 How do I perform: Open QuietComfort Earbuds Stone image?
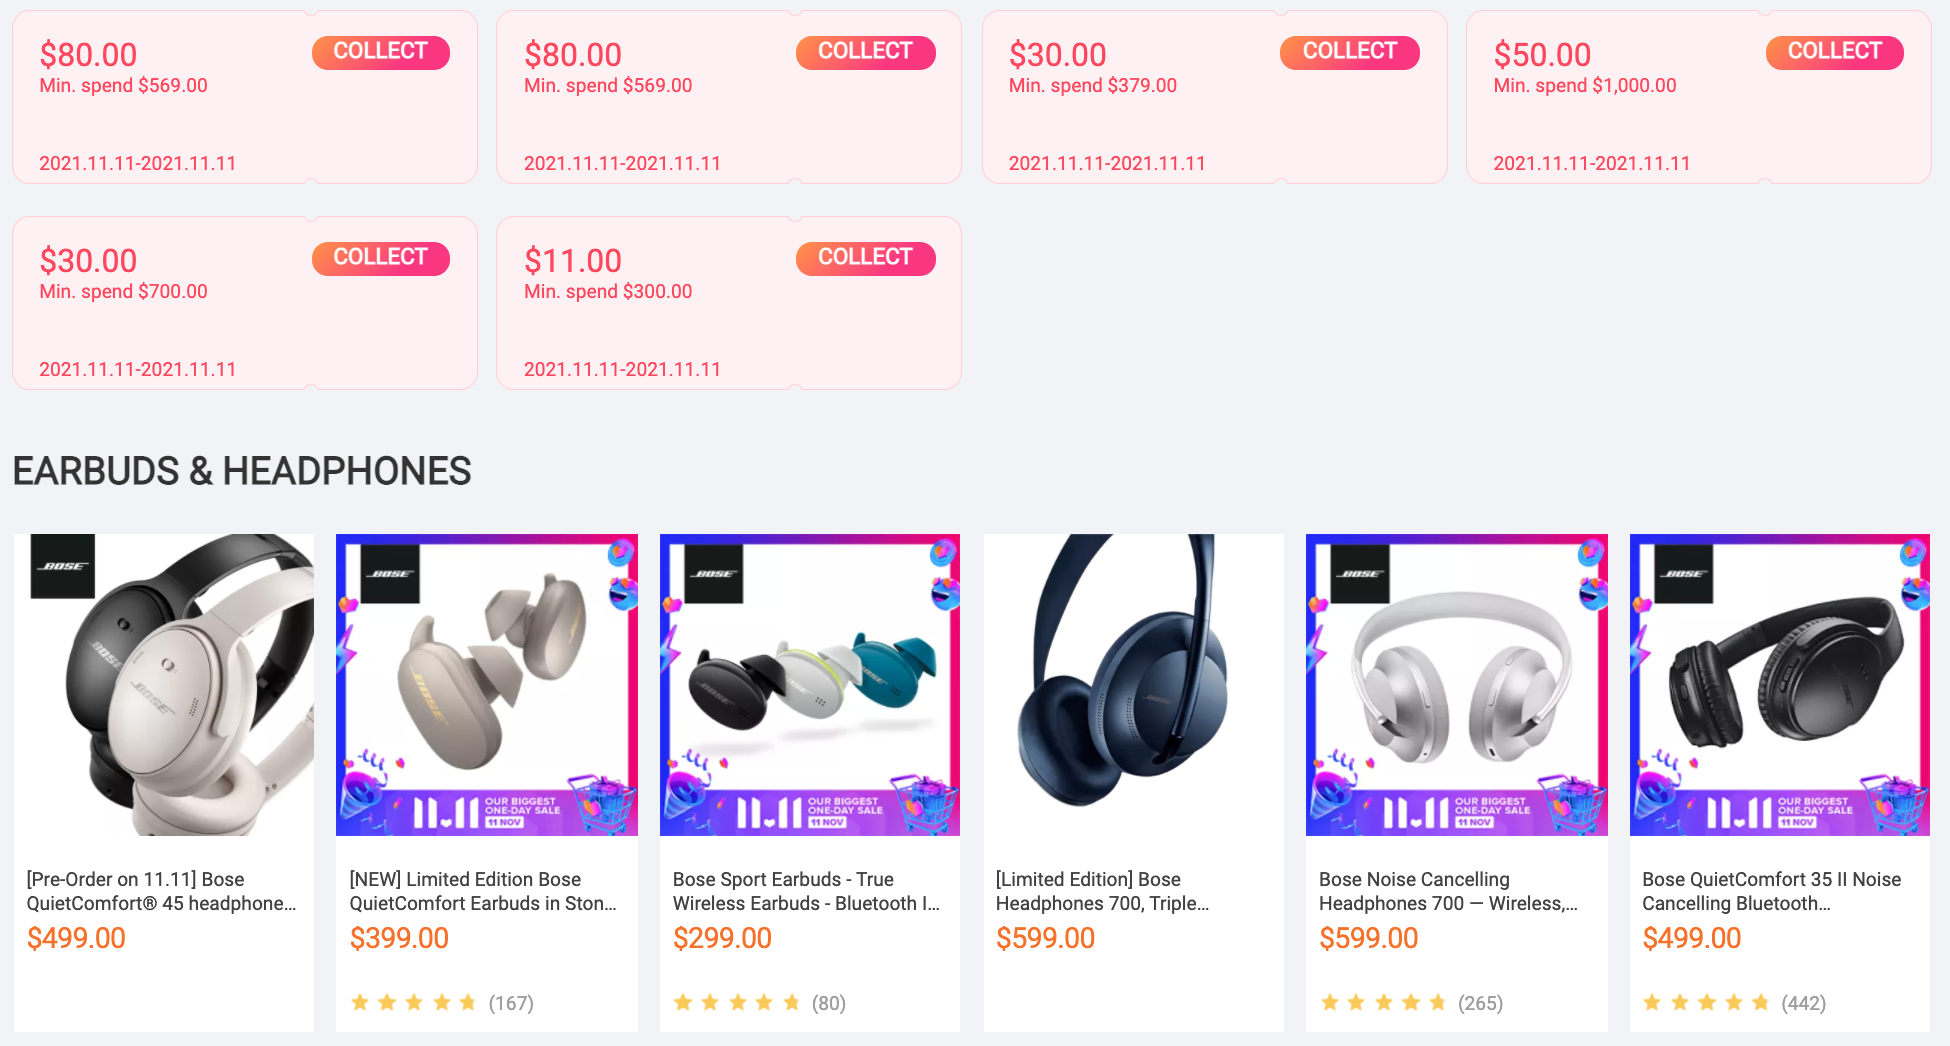487,684
